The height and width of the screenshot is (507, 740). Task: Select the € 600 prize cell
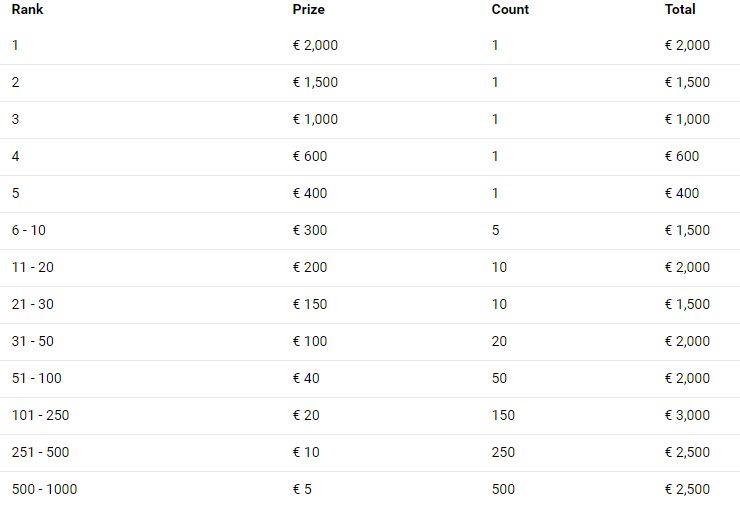pos(310,156)
